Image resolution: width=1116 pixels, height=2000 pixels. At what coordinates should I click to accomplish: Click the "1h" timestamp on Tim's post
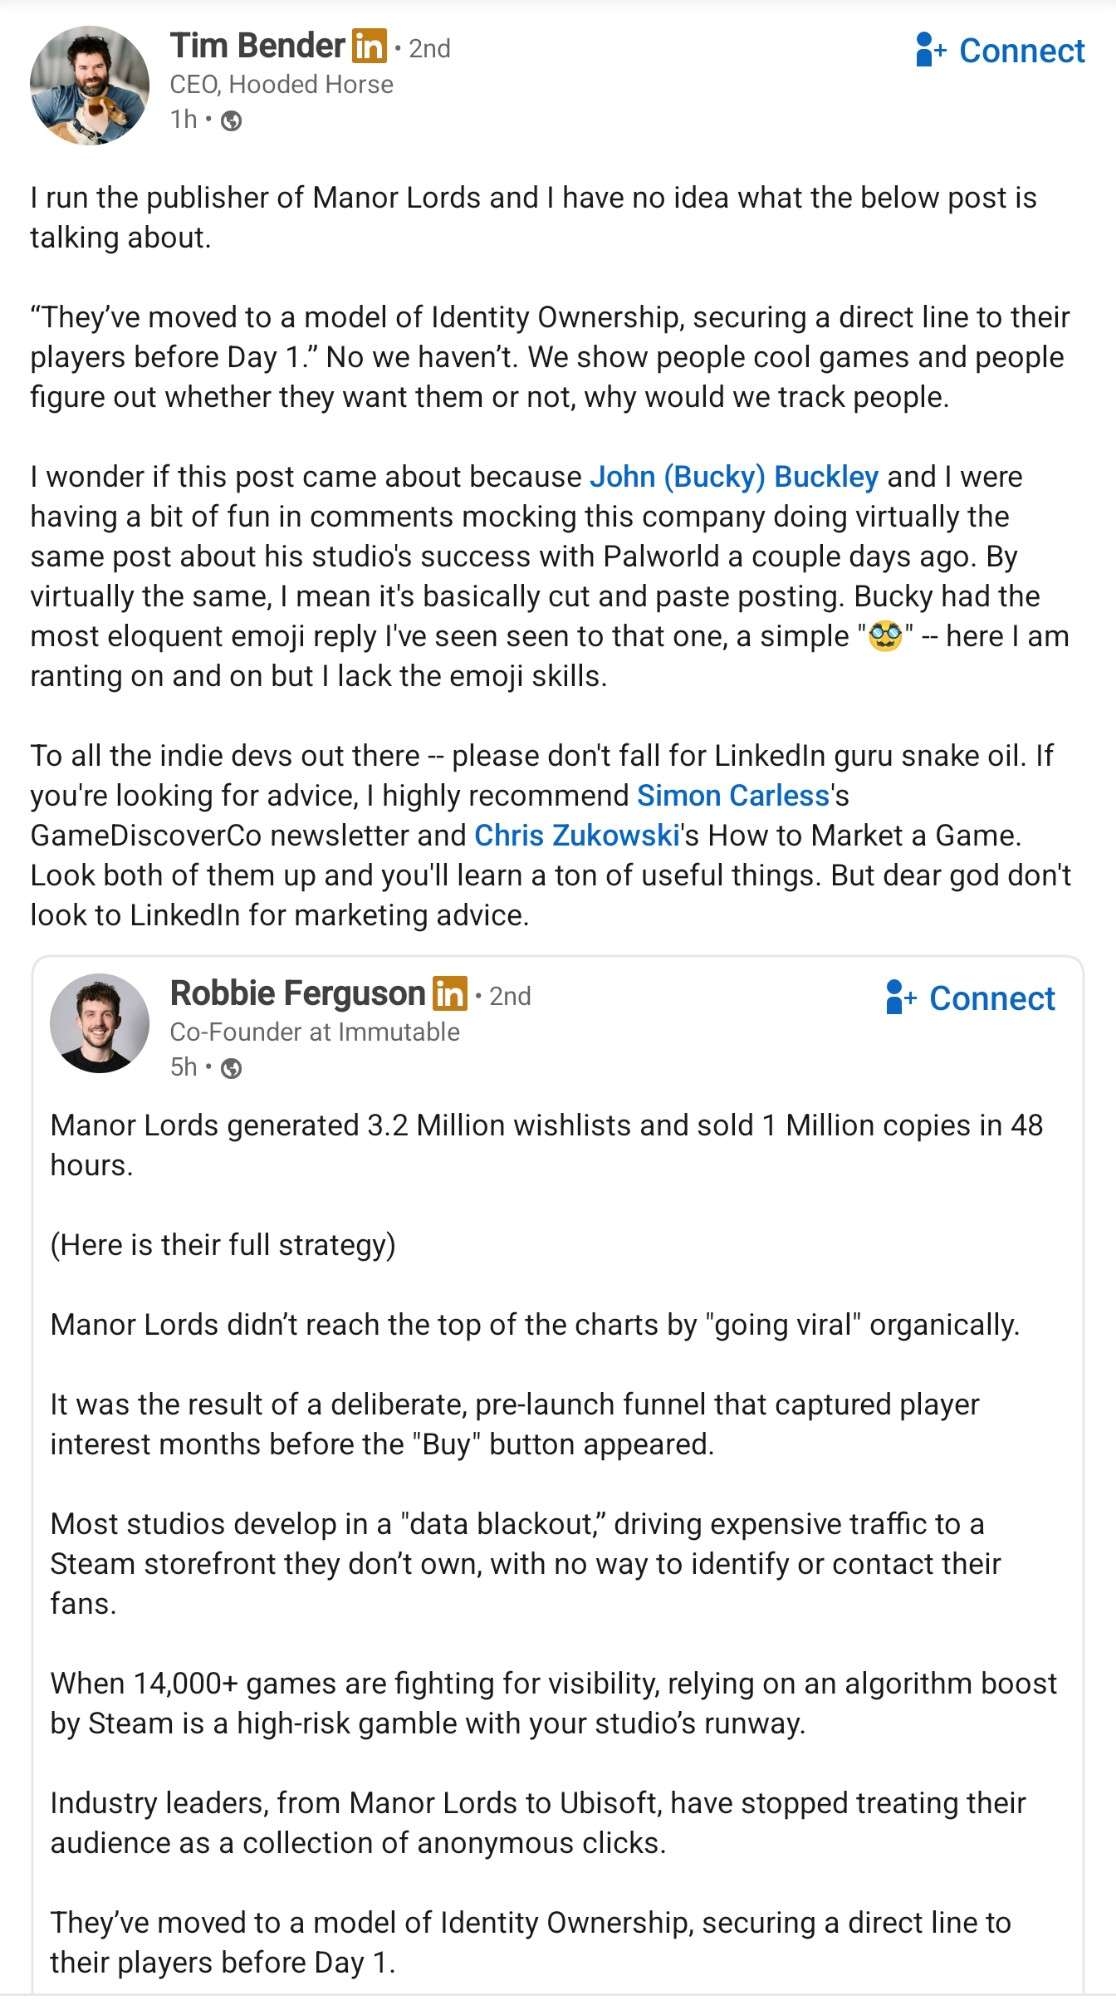tap(183, 120)
